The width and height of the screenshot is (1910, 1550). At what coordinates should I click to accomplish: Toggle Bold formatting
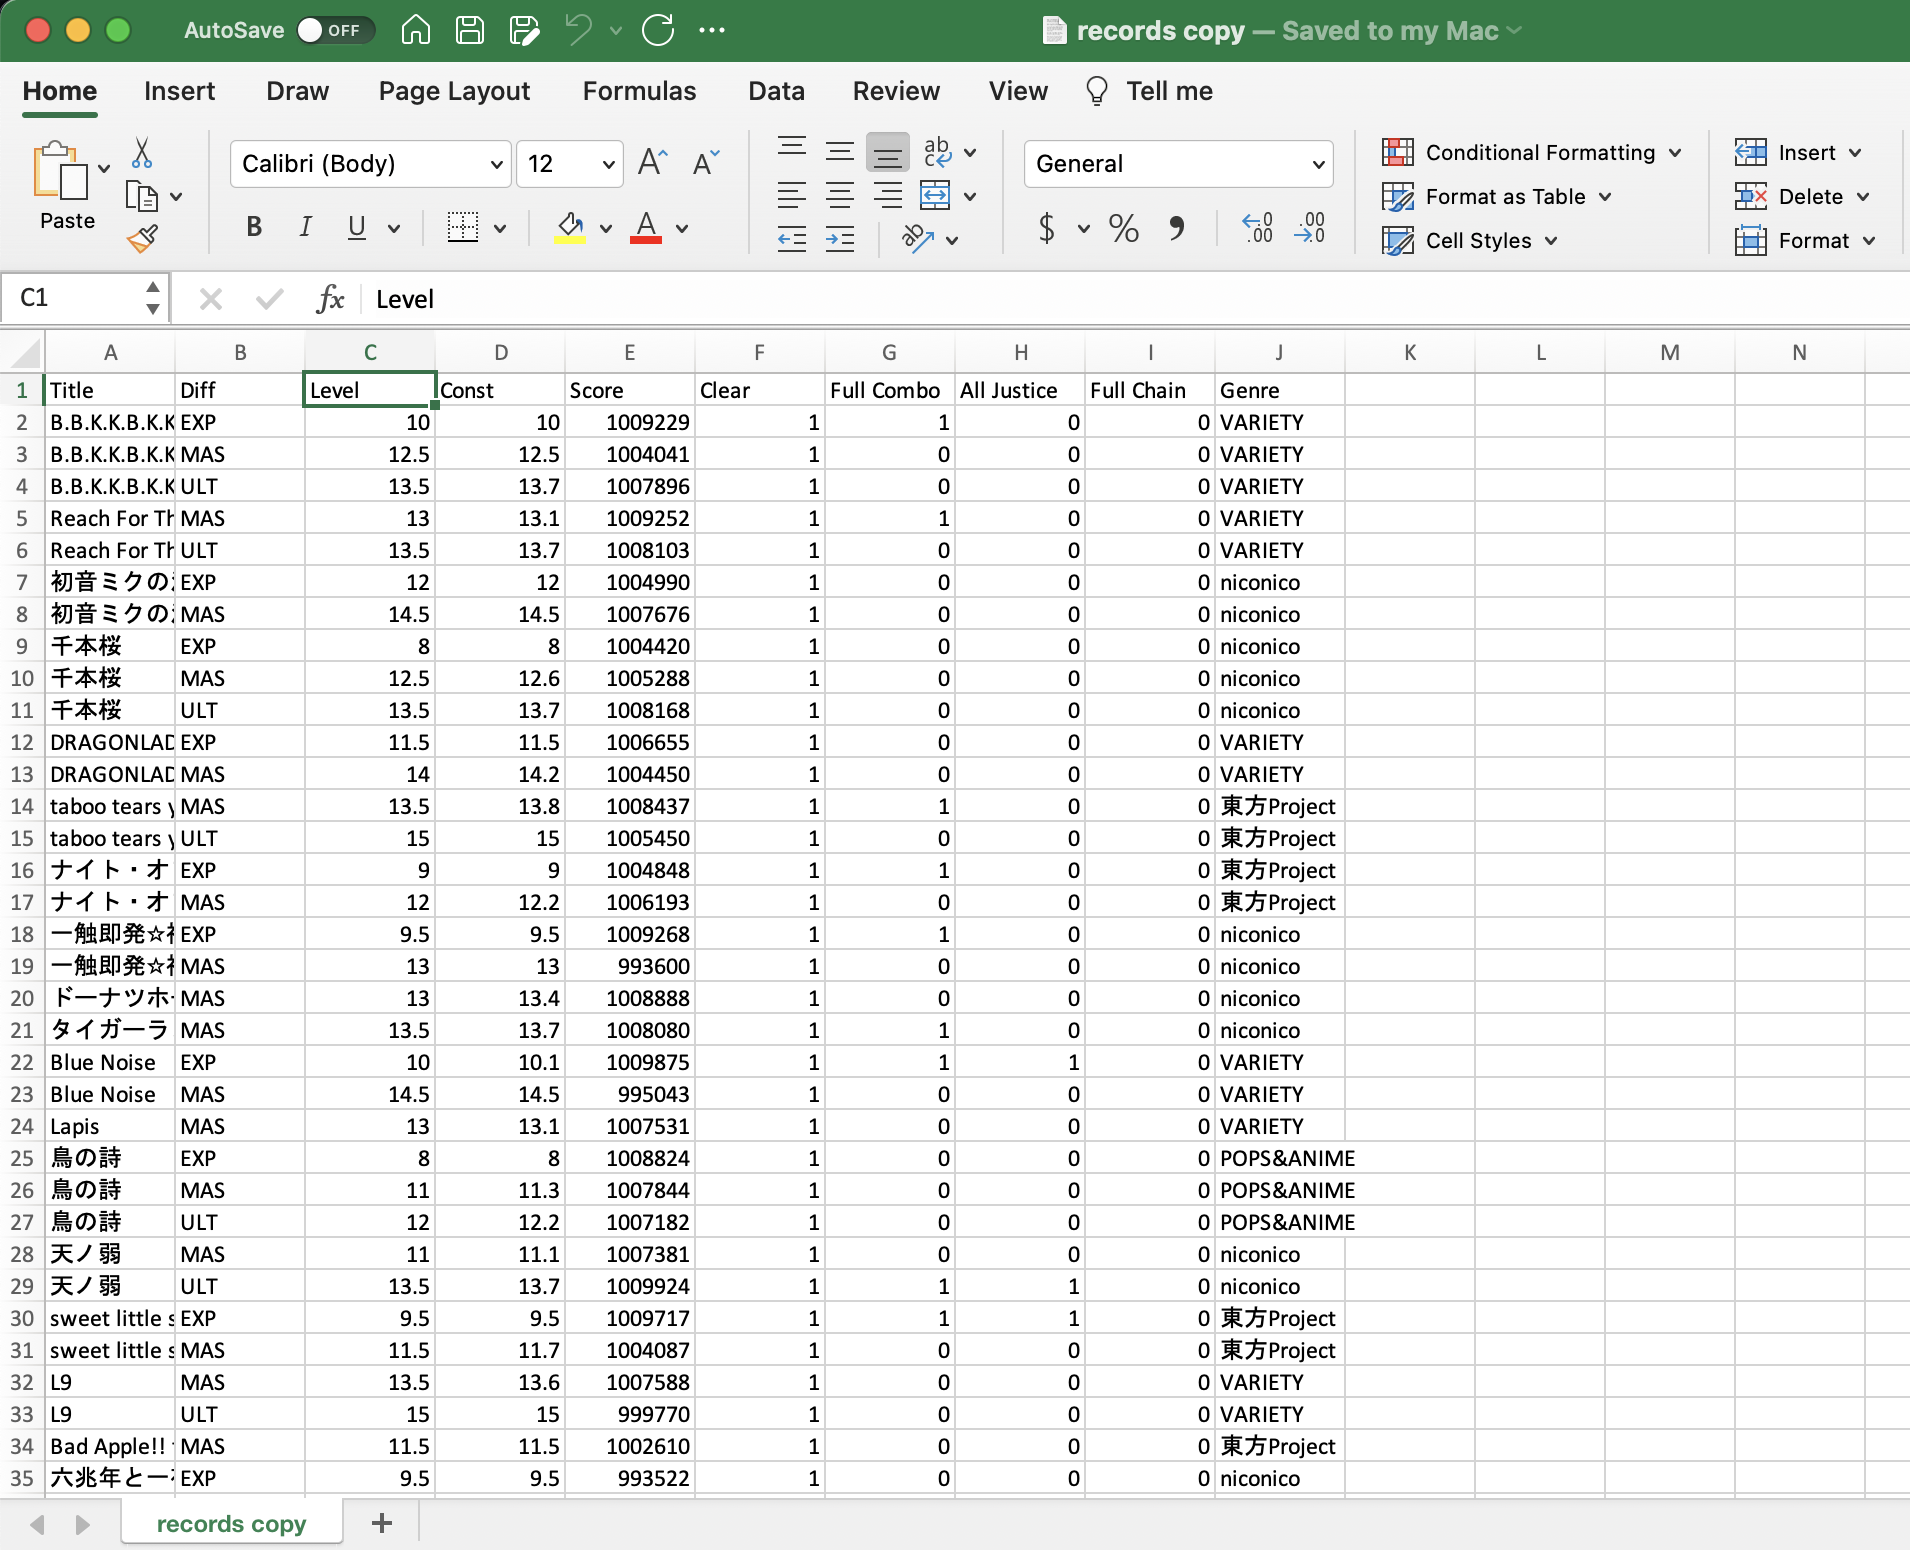click(254, 228)
